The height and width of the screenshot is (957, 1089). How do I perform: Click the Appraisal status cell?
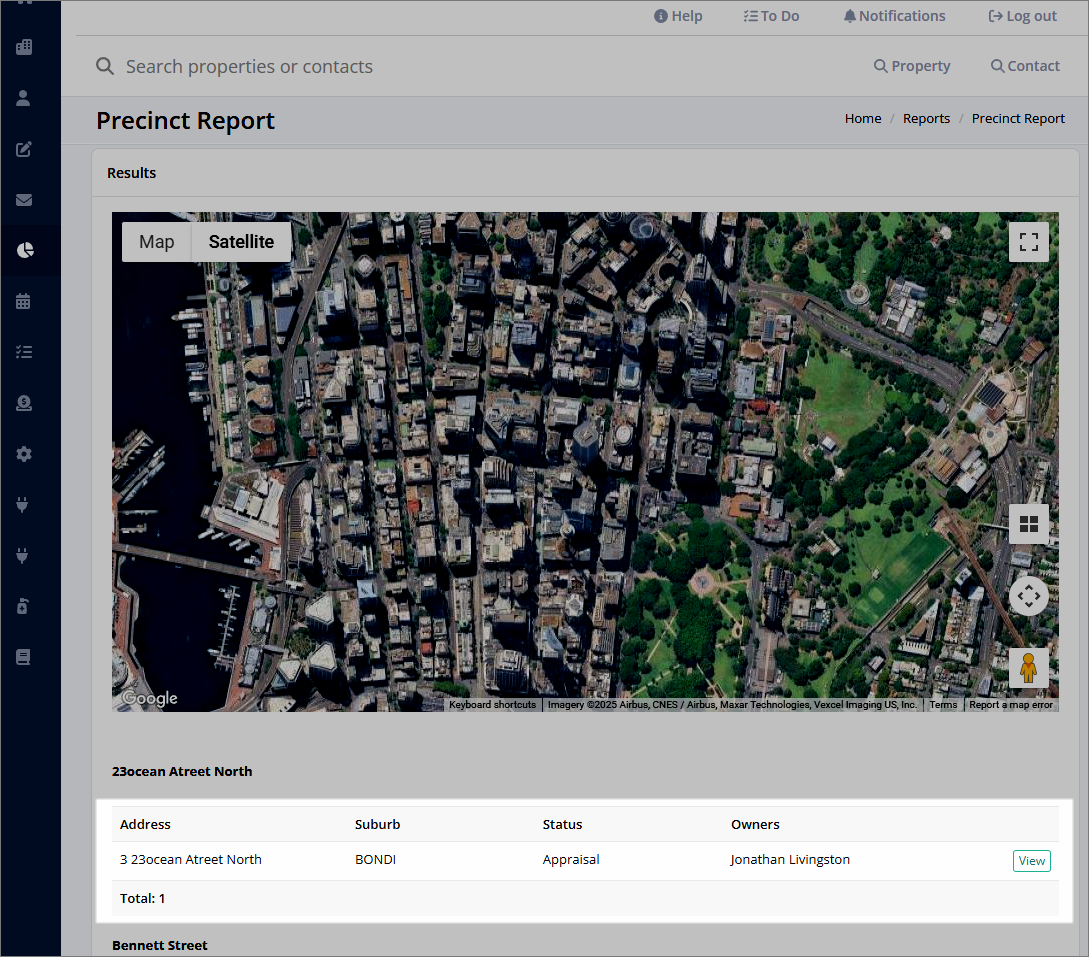click(571, 860)
